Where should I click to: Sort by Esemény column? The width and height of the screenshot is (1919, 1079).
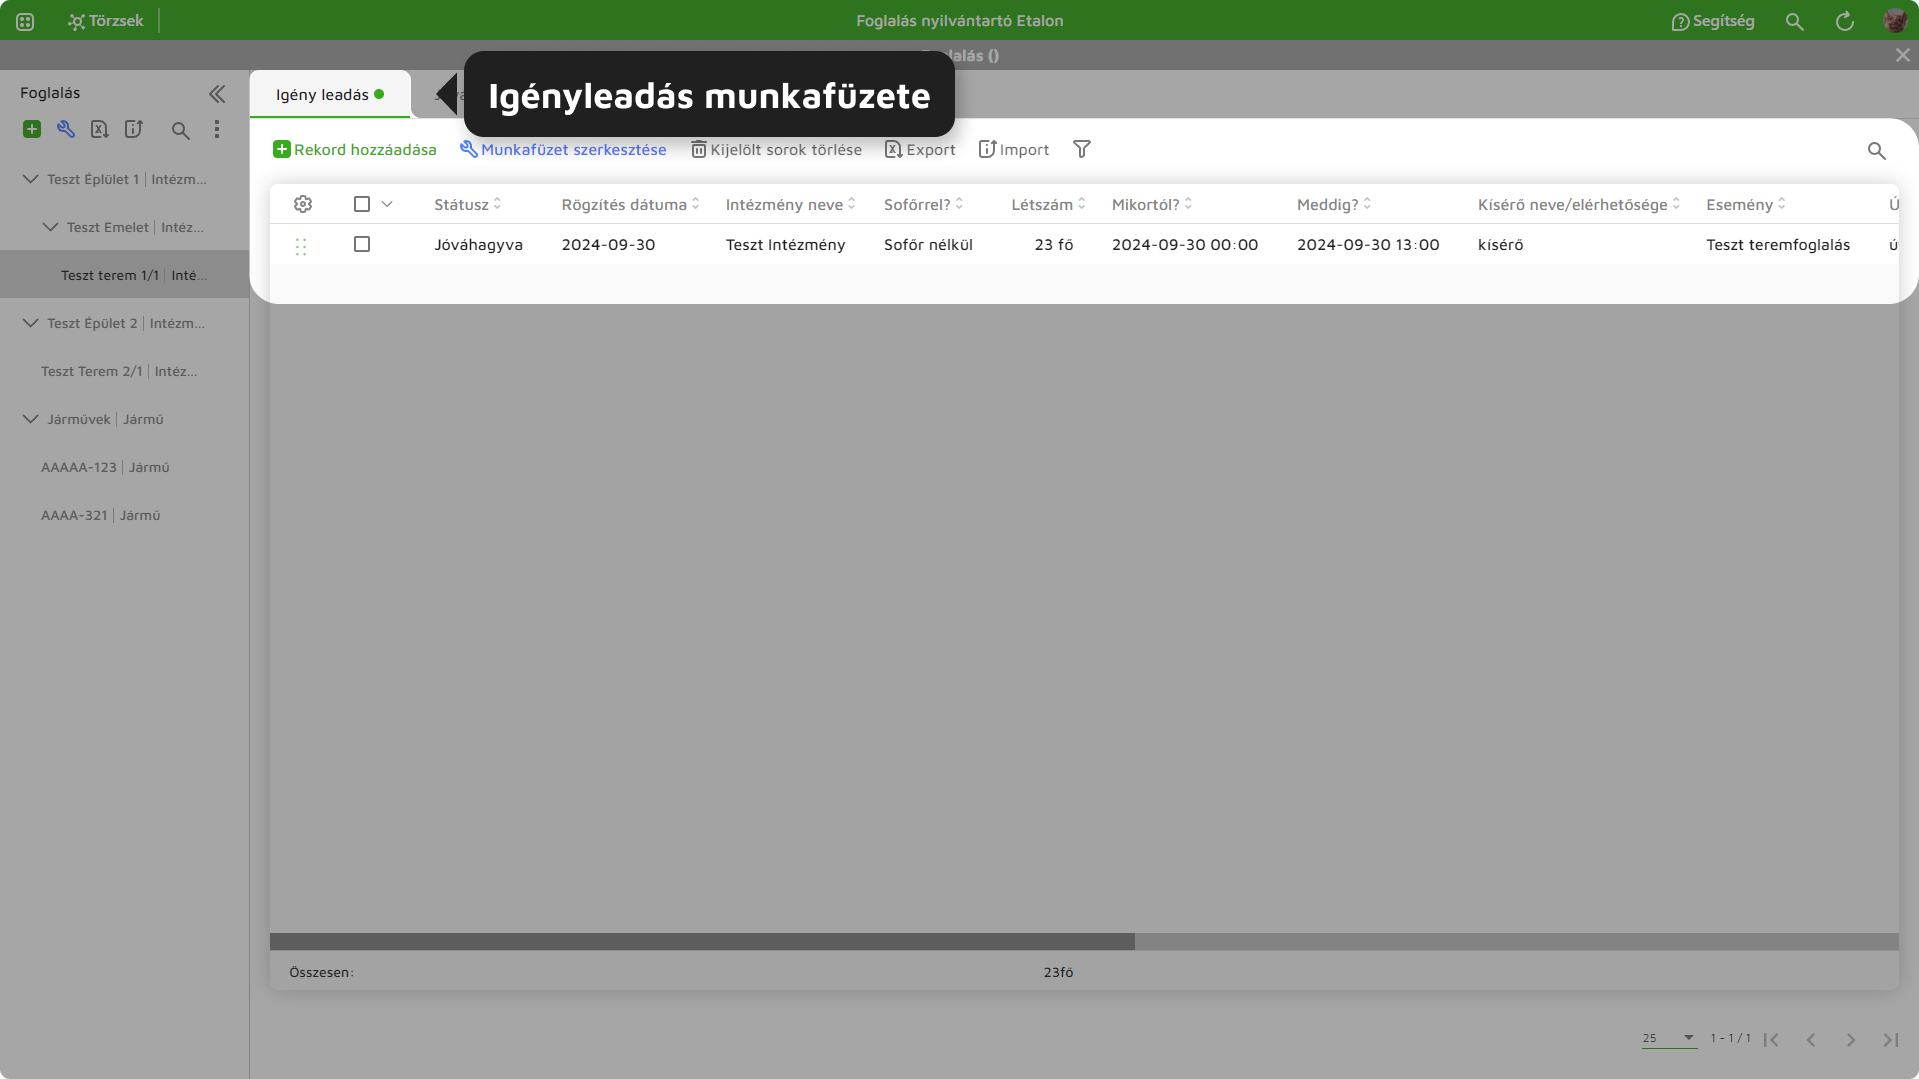coord(1746,205)
